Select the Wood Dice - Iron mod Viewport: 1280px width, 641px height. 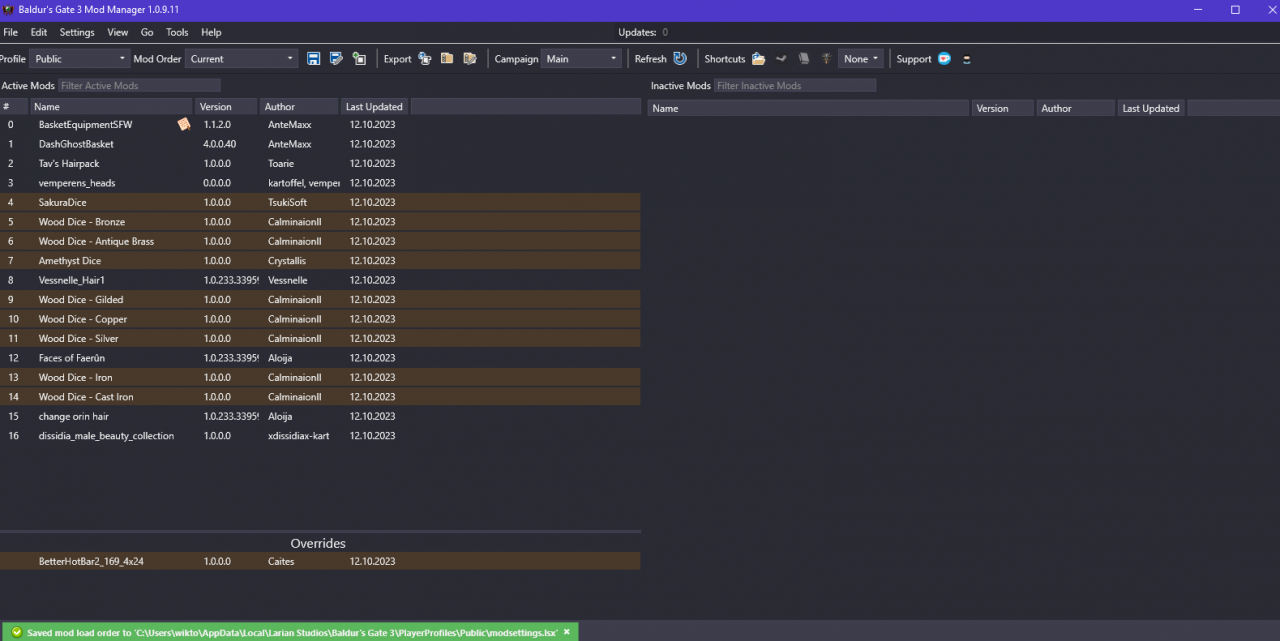point(320,378)
